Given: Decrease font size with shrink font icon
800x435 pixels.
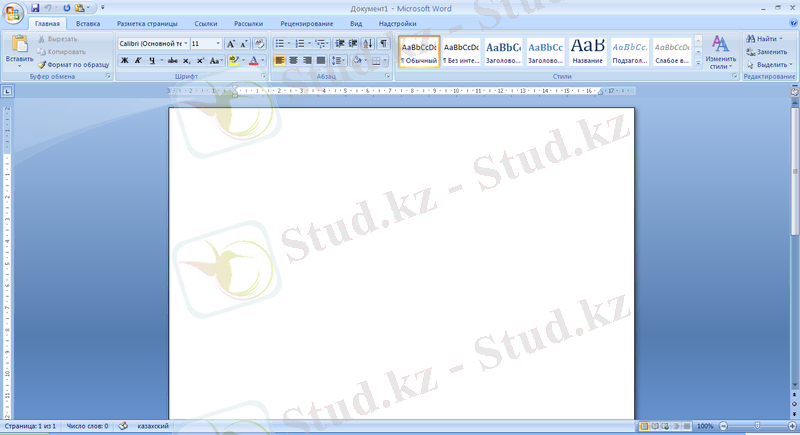Looking at the screenshot, I should coord(244,44).
